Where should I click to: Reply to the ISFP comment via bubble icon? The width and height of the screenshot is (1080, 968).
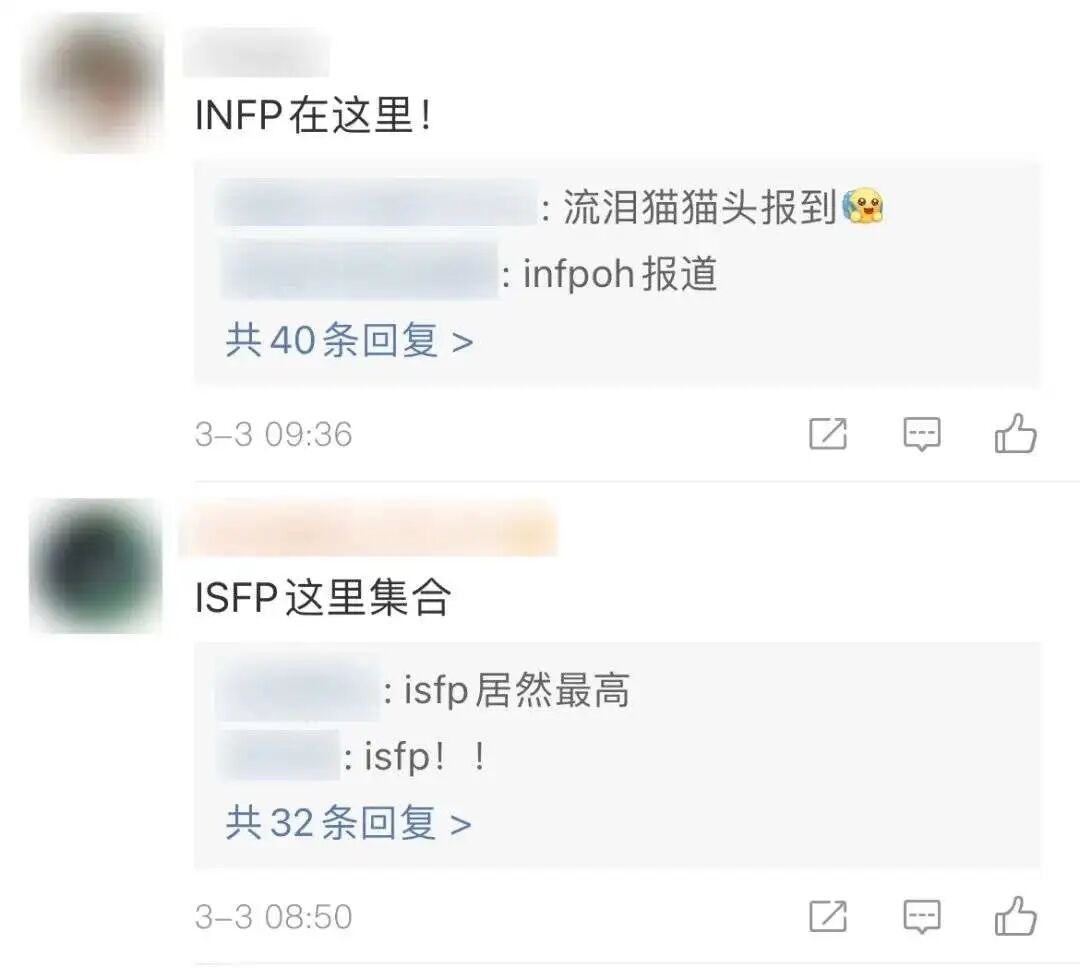click(922, 916)
